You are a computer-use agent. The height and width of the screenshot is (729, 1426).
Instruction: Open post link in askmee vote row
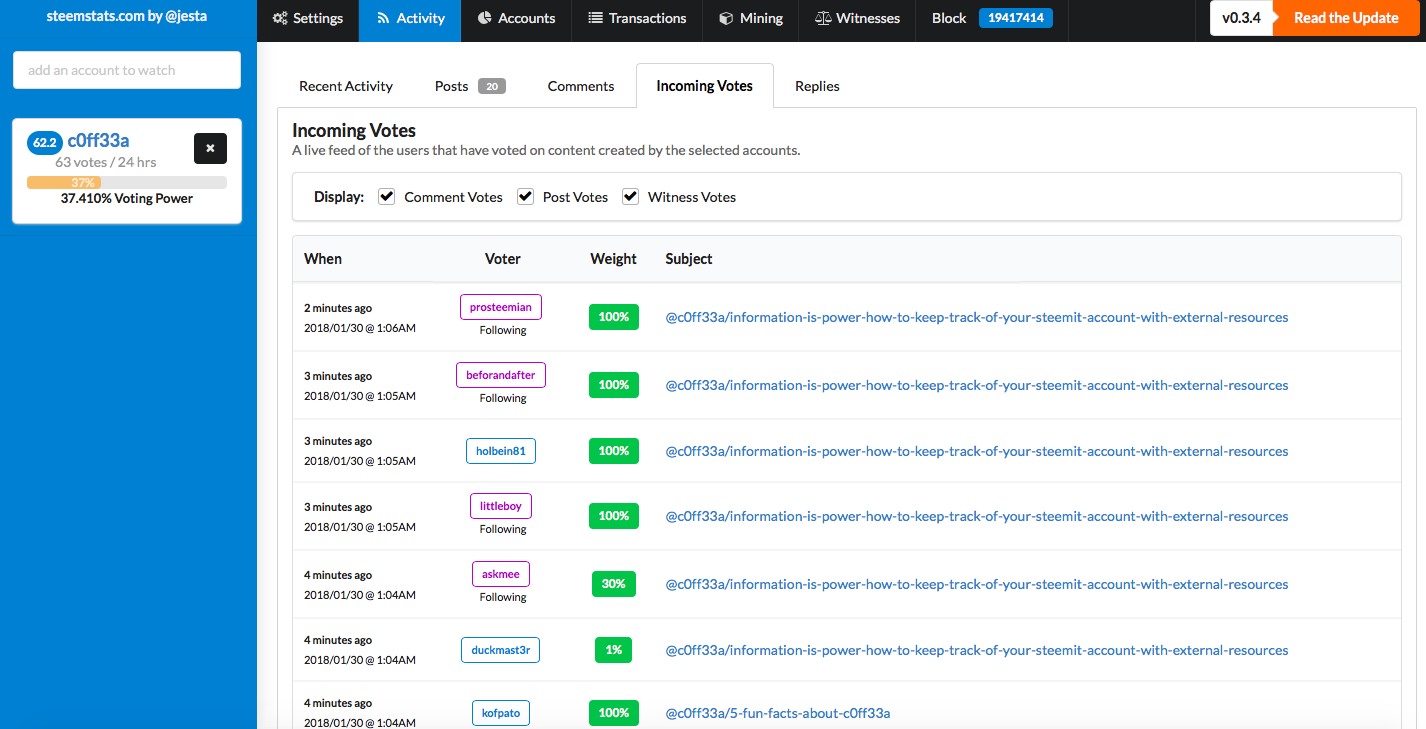click(977, 584)
